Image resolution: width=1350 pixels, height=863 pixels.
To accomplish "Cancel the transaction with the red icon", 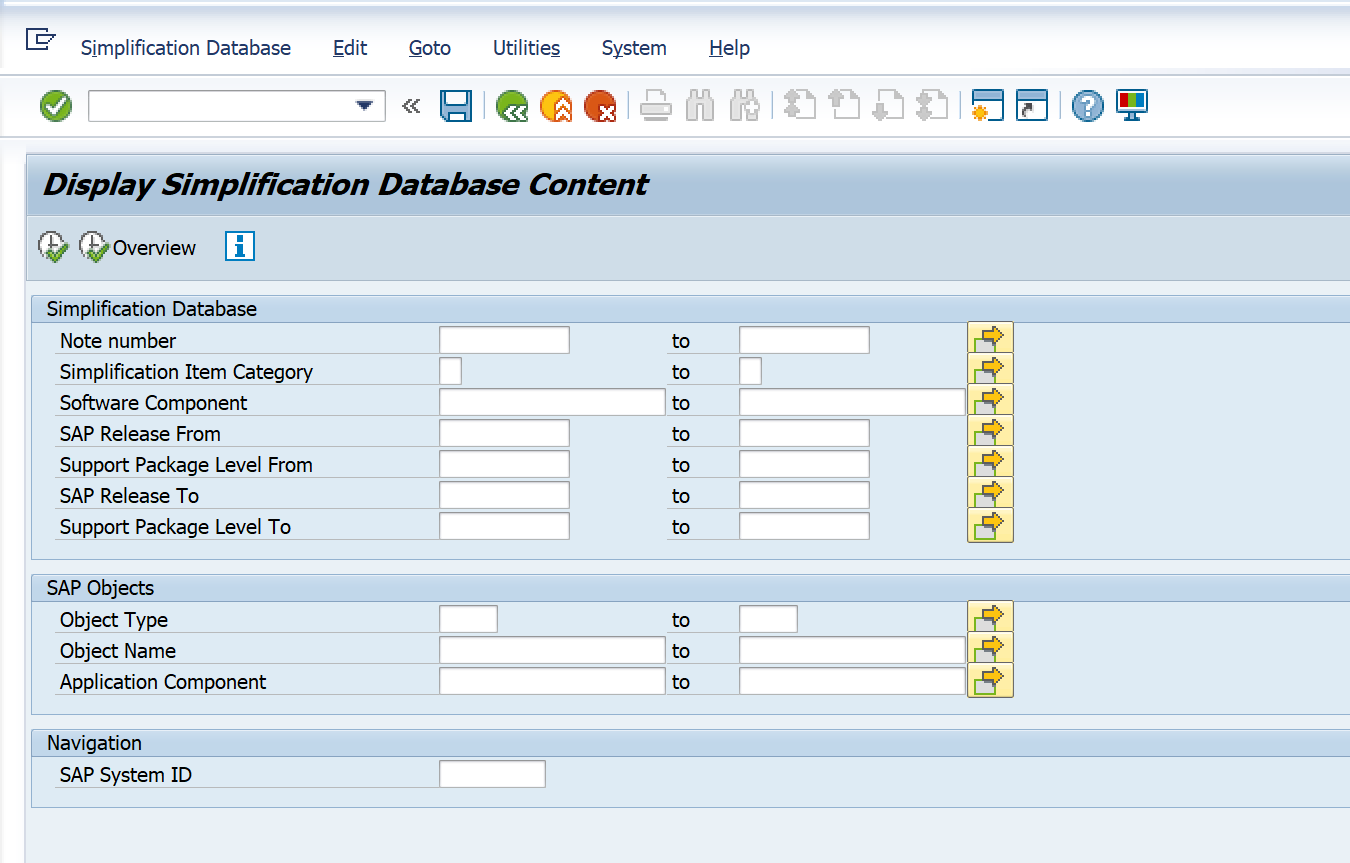I will [600, 105].
